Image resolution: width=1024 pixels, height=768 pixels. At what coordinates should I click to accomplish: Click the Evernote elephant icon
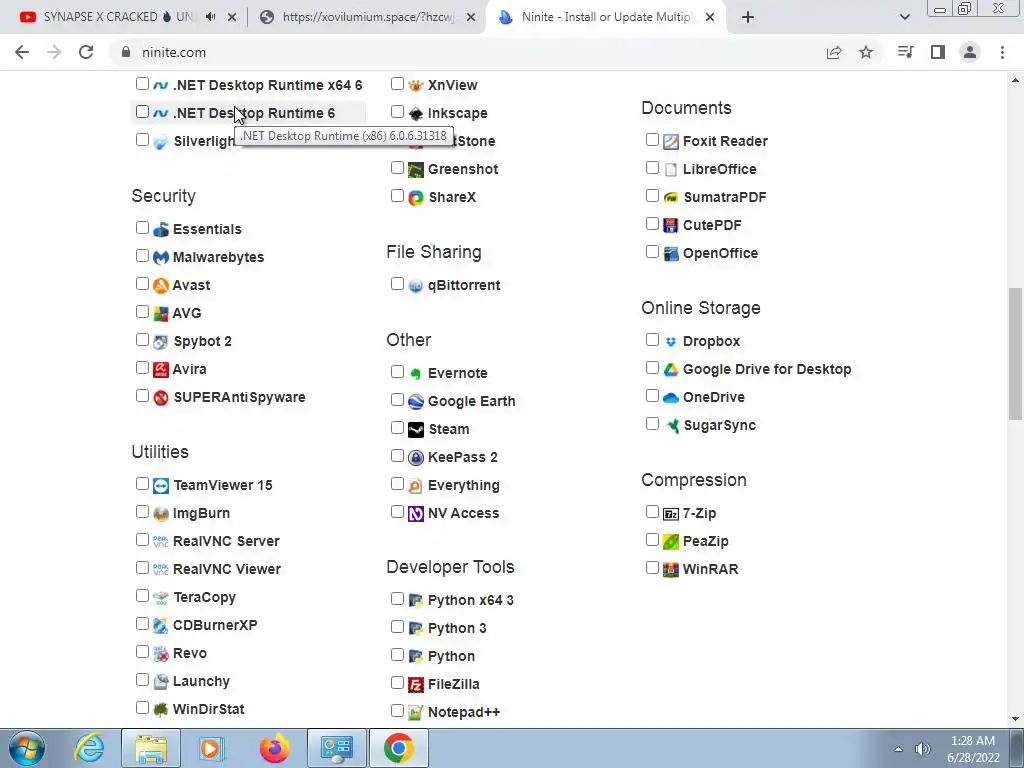pyautogui.click(x=416, y=374)
